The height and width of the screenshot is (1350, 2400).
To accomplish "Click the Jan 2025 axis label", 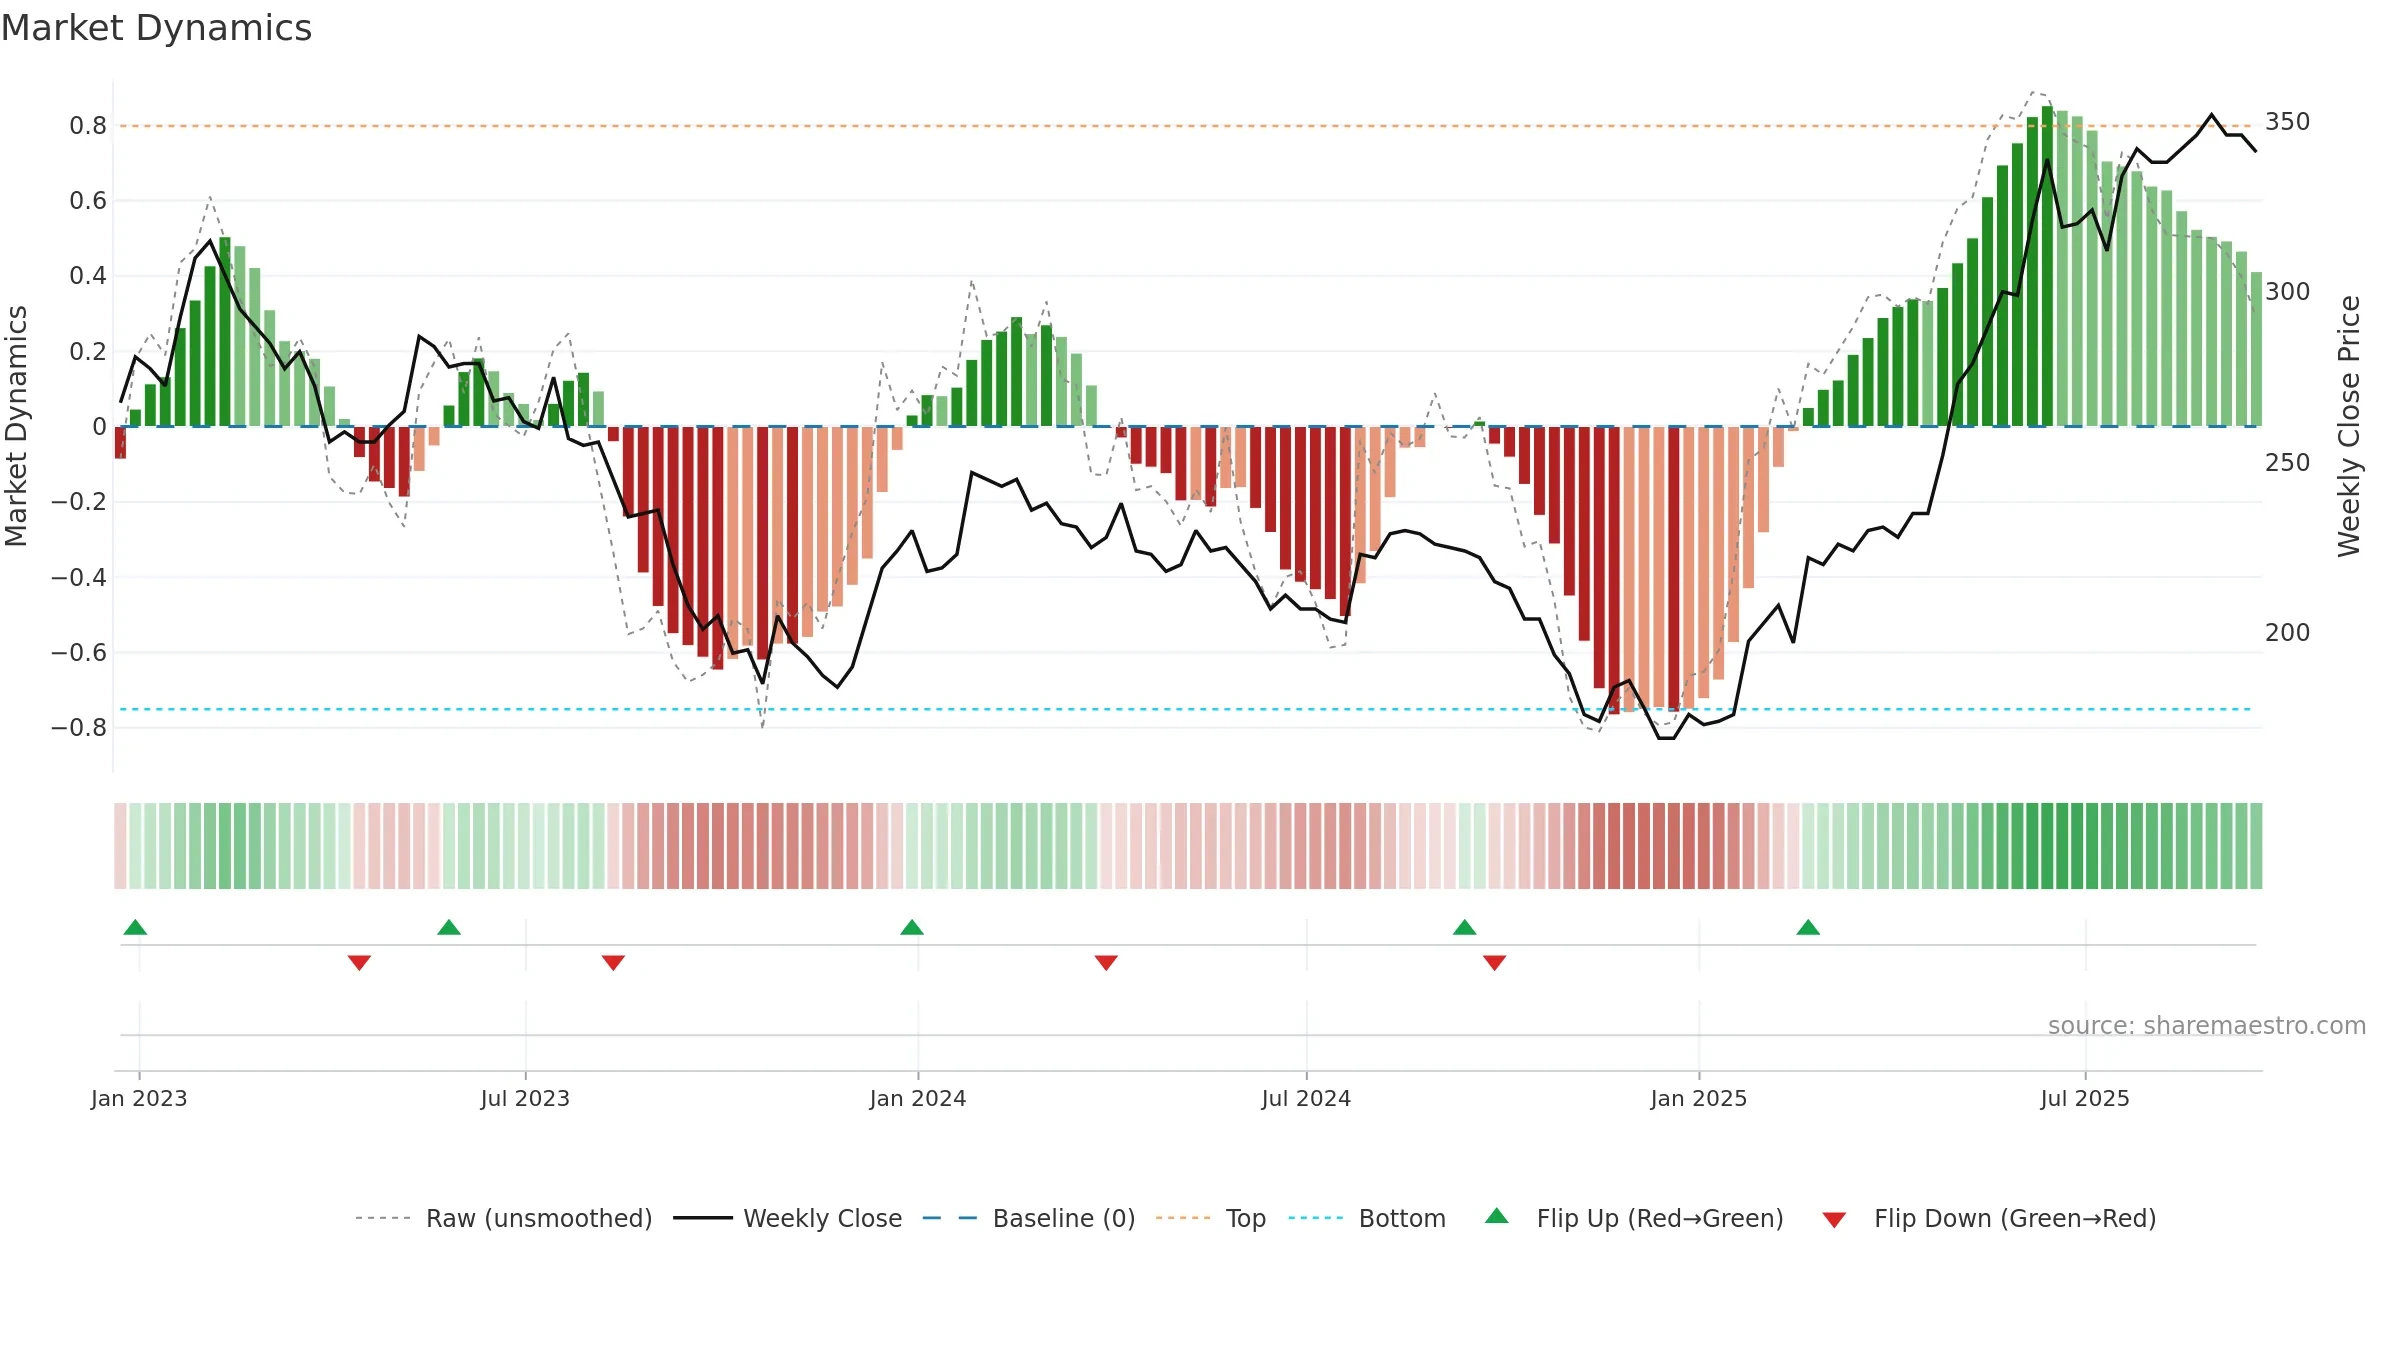I will tap(1699, 1098).
